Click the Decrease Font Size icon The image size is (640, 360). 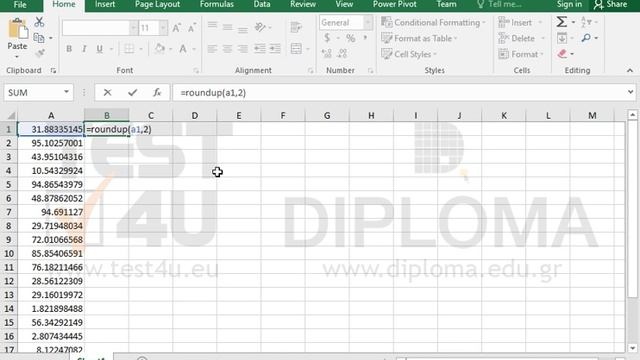point(191,28)
